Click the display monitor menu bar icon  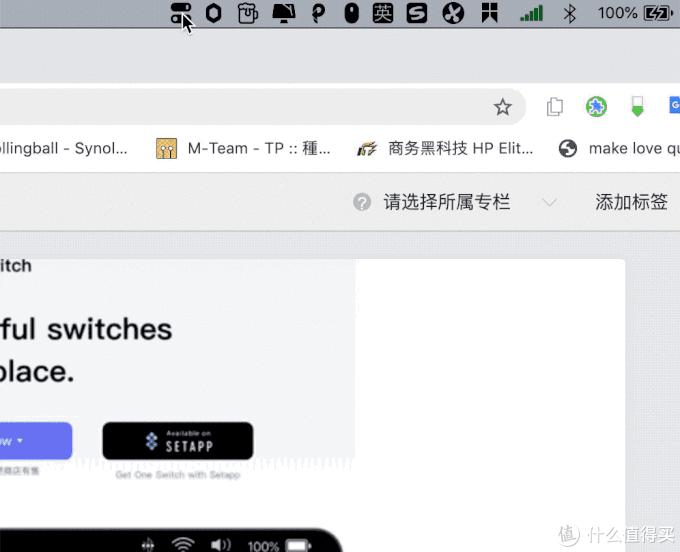(284, 13)
